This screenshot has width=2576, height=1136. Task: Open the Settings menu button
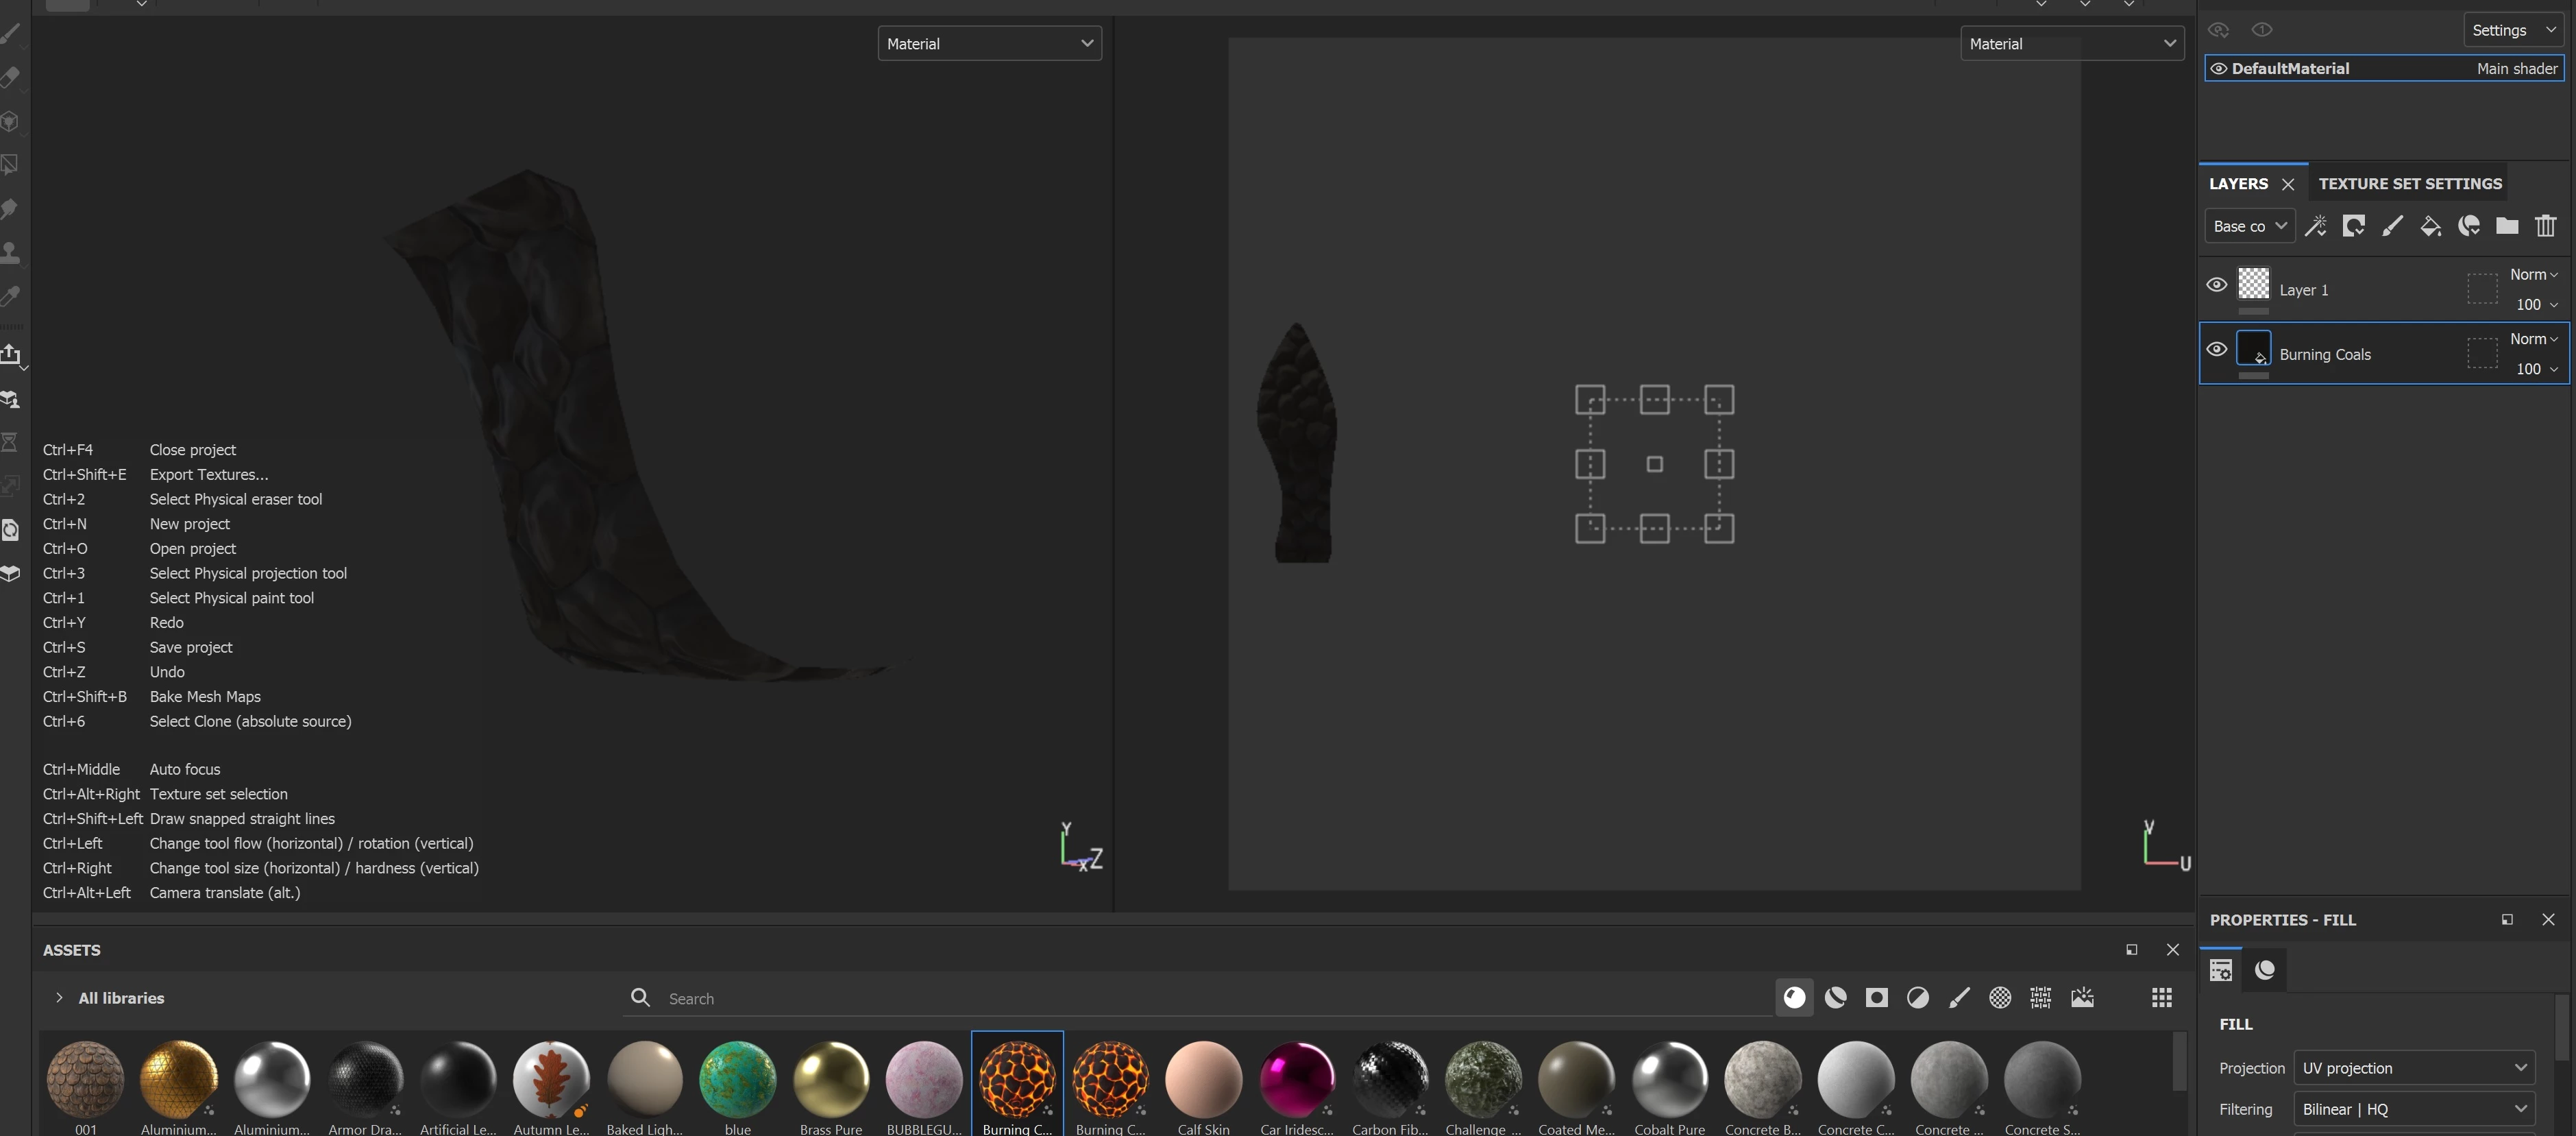[2513, 30]
